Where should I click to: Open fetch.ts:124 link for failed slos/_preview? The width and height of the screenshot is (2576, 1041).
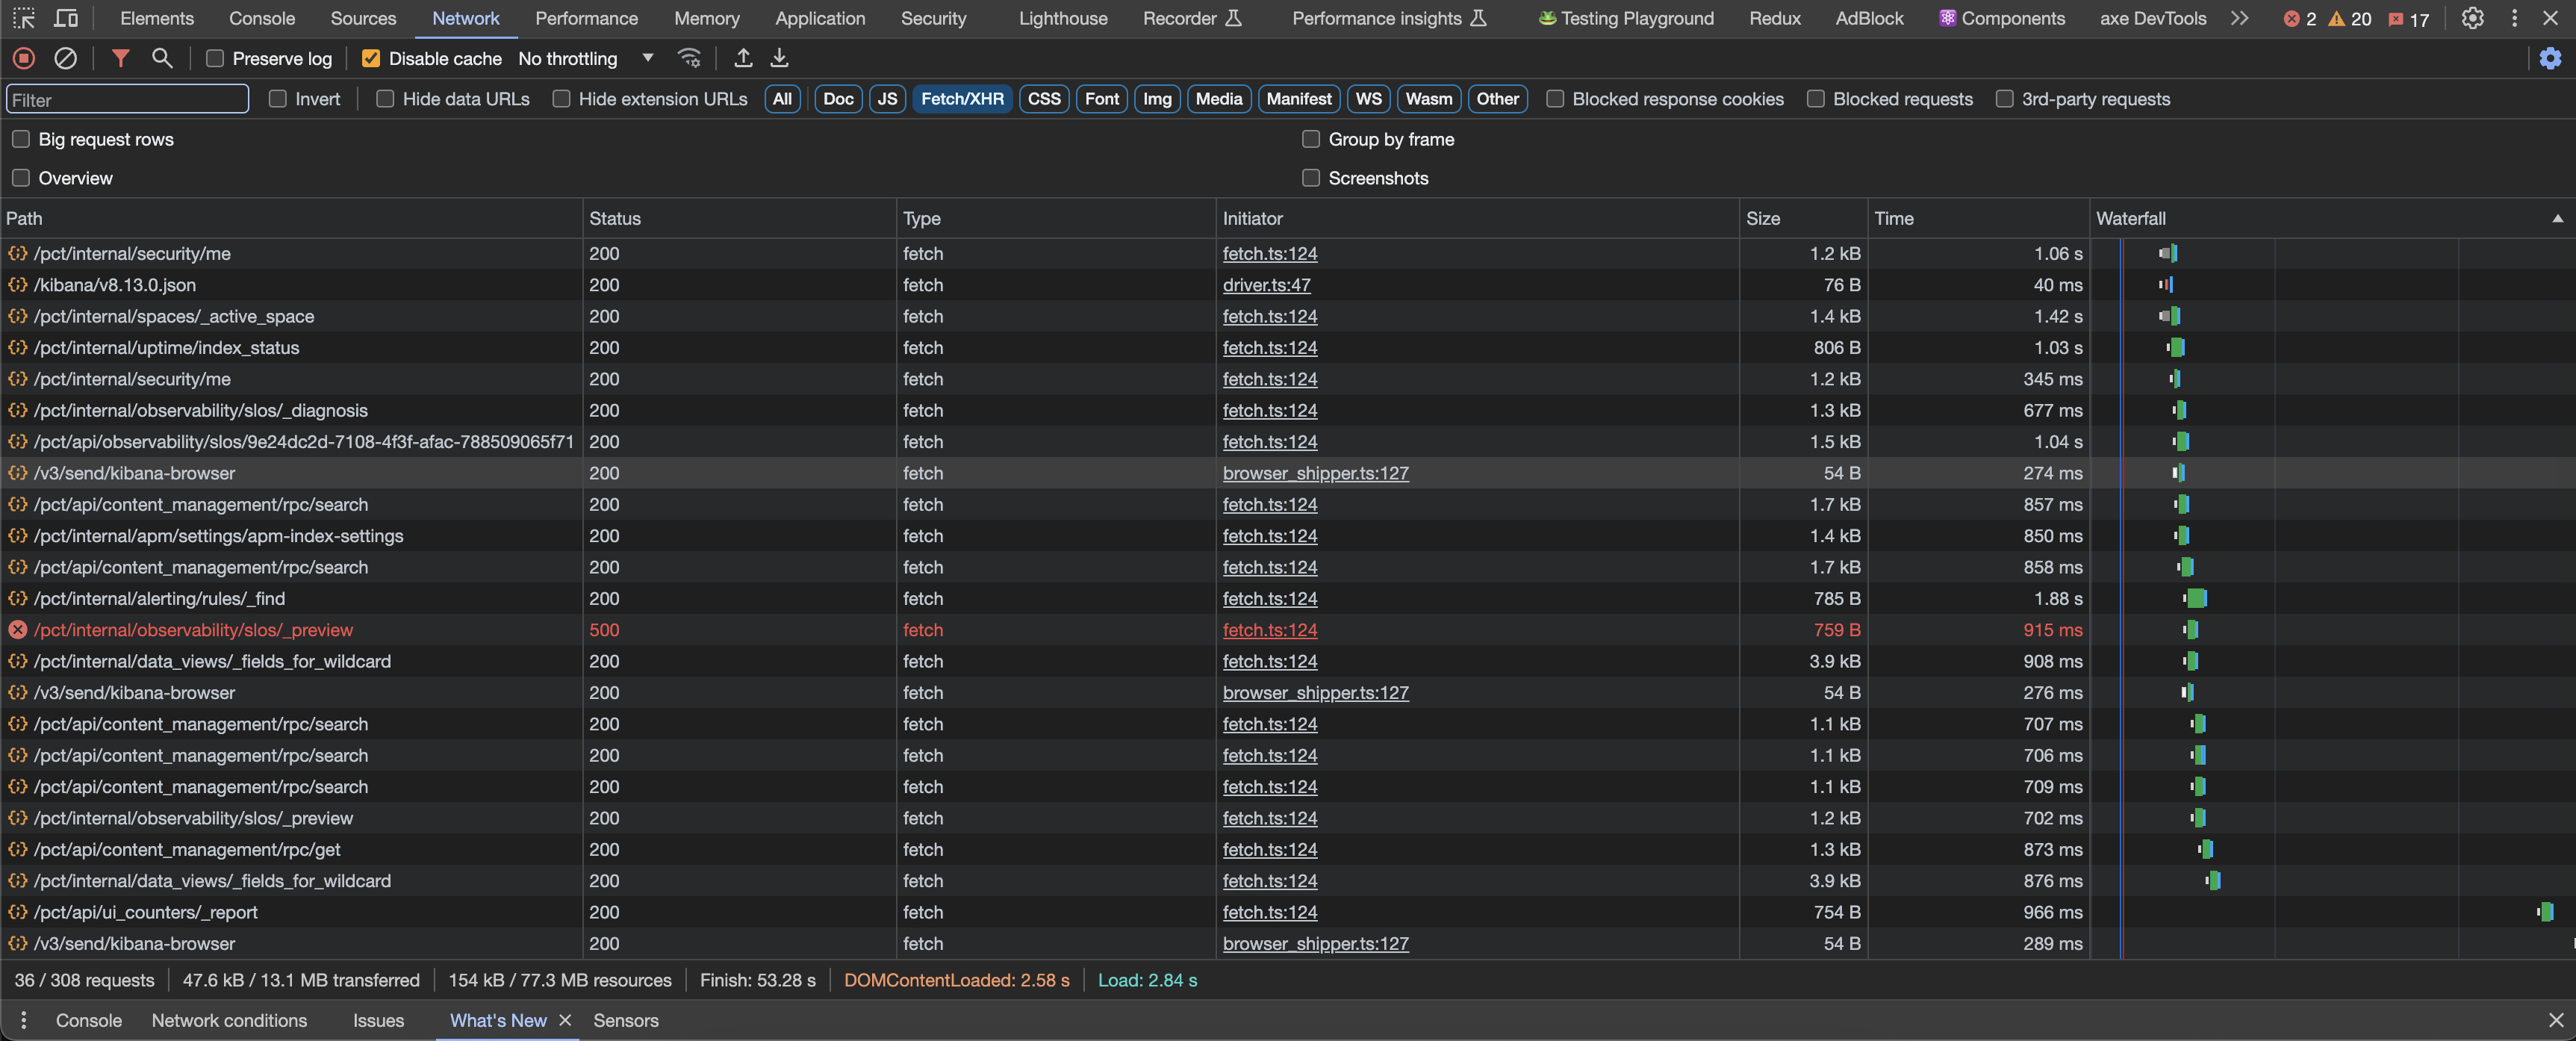point(1270,630)
